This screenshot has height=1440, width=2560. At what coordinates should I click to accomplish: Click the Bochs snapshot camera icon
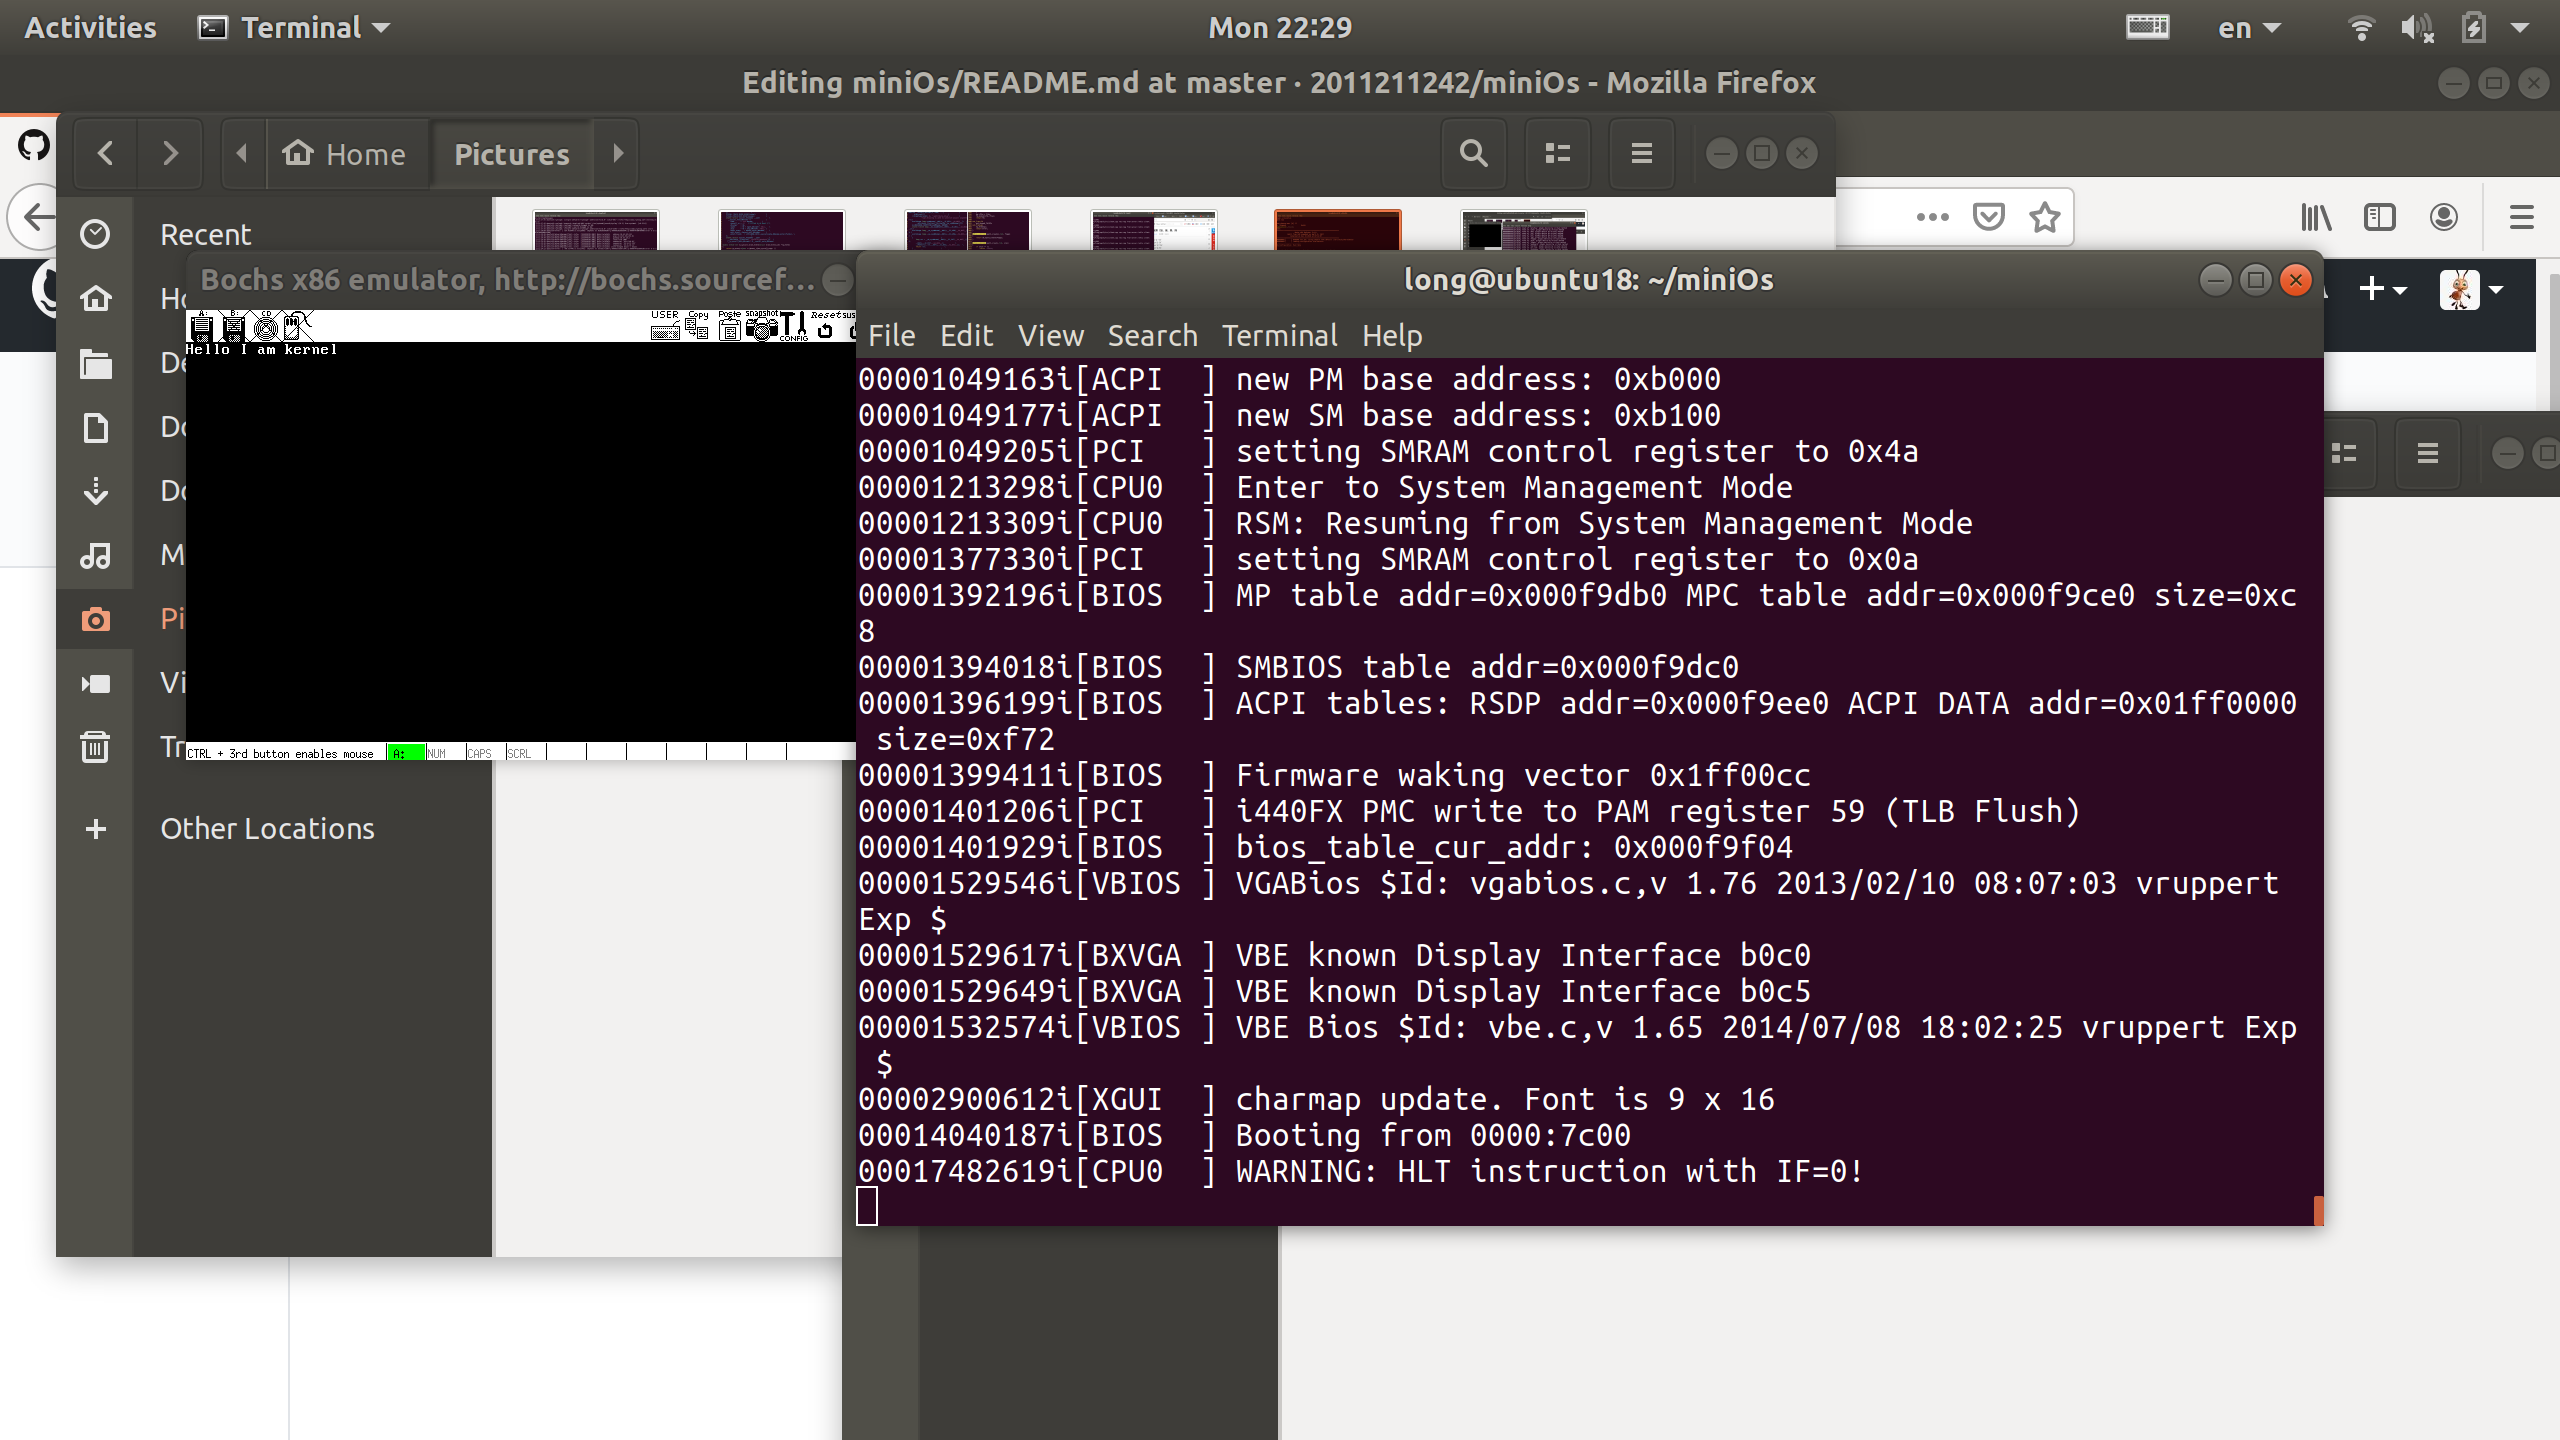[761, 328]
